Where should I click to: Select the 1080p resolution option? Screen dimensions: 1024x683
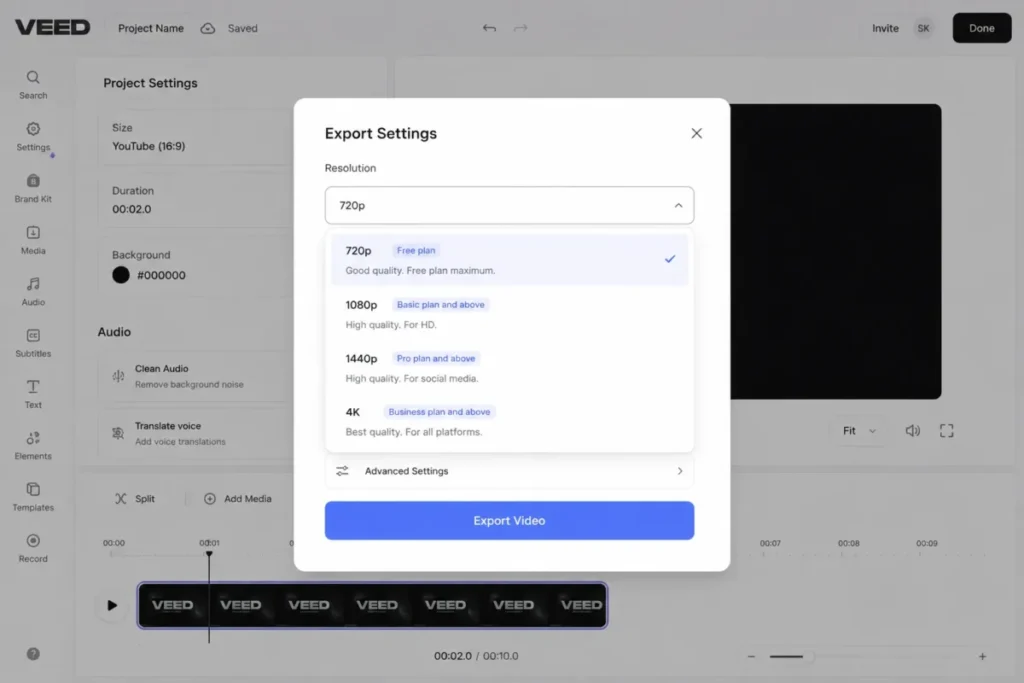[x=509, y=313]
